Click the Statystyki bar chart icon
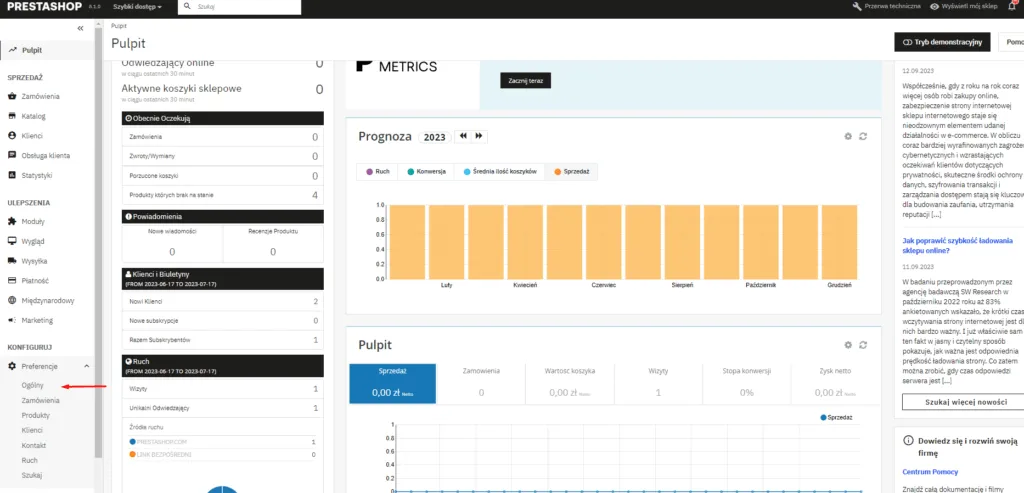Image resolution: width=1024 pixels, height=493 pixels. pyautogui.click(x=12, y=175)
